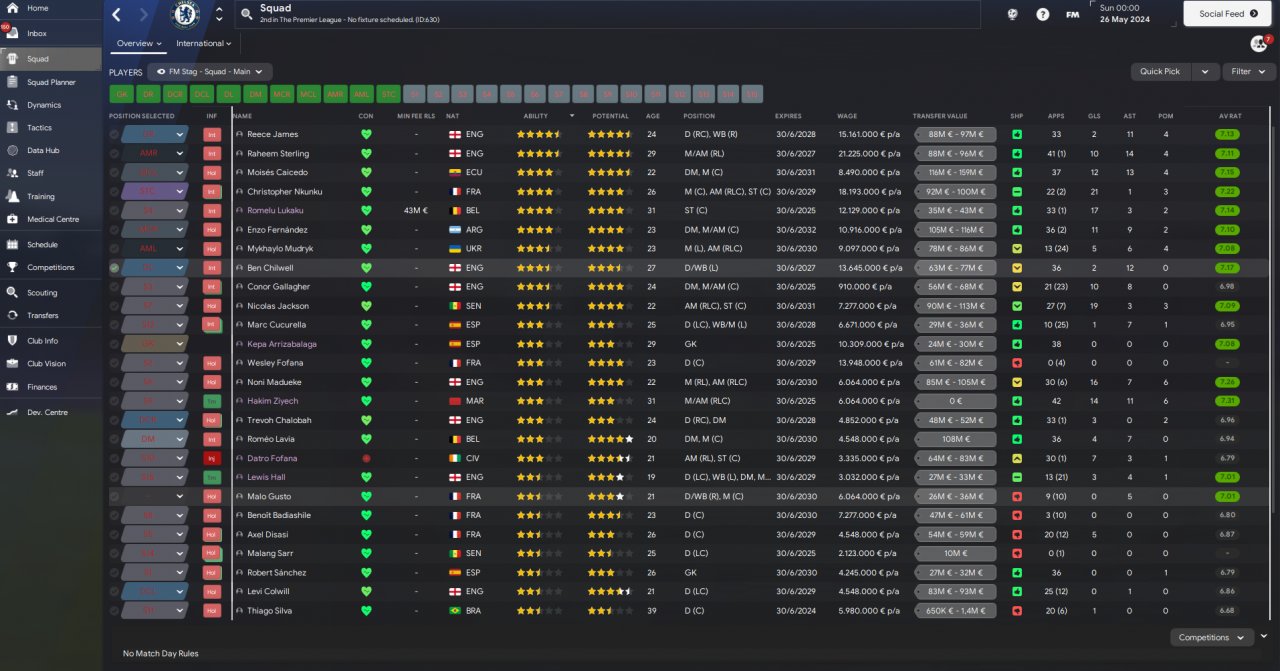Open Club Vision page
Screen dimensions: 1280x671
coord(50,364)
